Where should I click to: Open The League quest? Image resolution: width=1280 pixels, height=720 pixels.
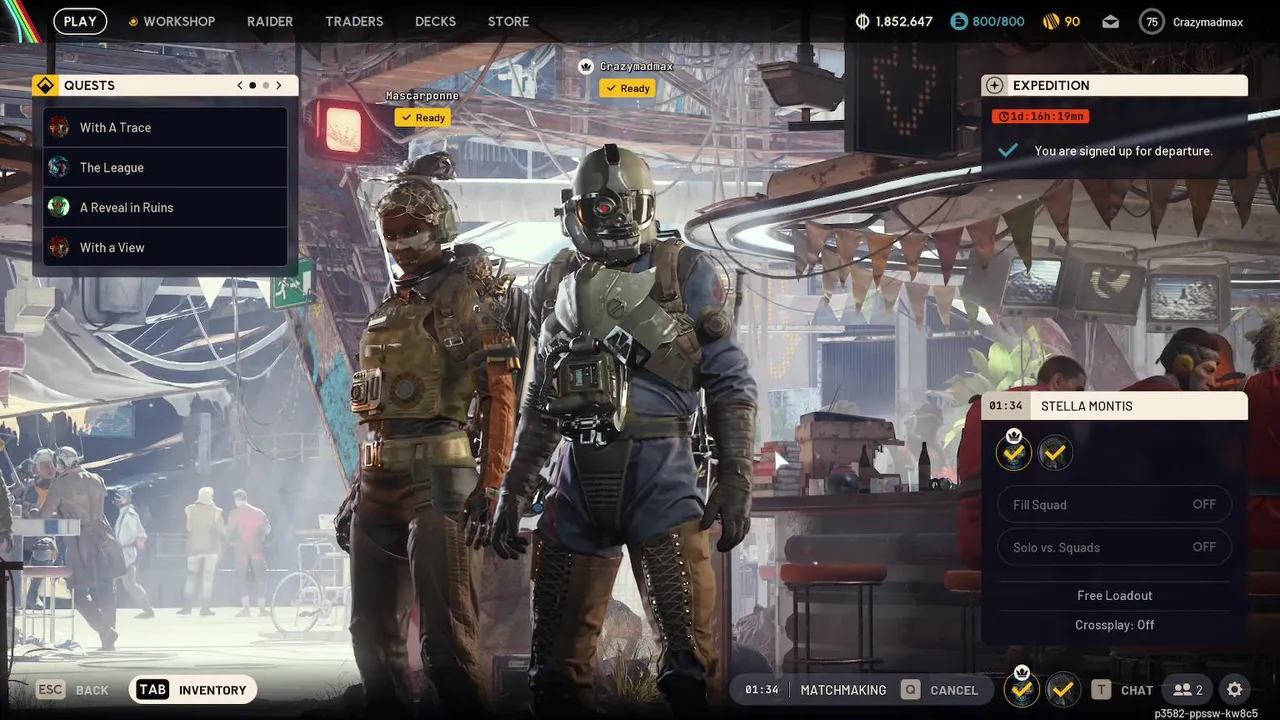pos(165,167)
